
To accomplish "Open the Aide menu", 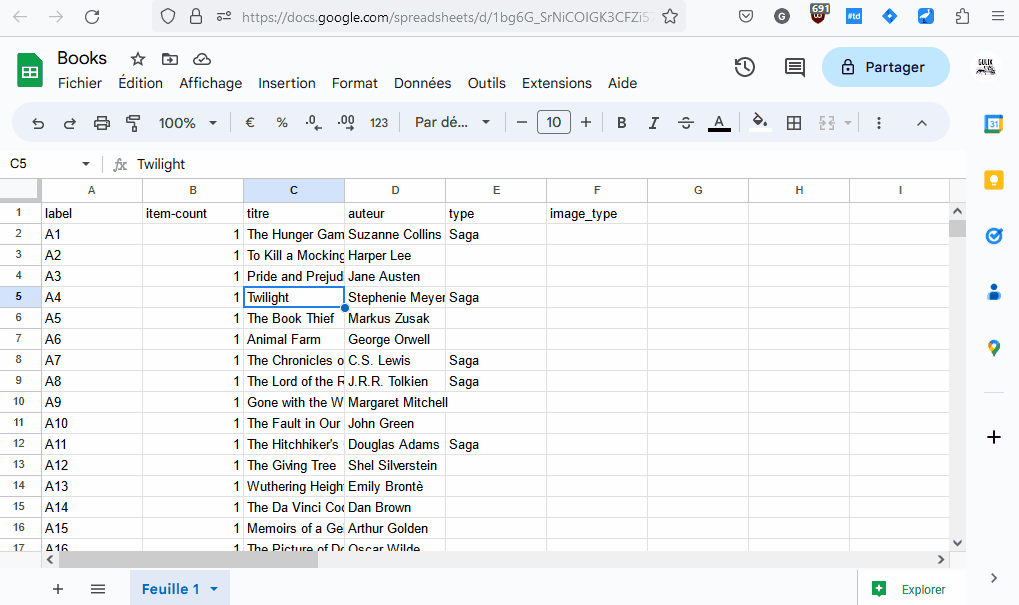I will point(623,83).
